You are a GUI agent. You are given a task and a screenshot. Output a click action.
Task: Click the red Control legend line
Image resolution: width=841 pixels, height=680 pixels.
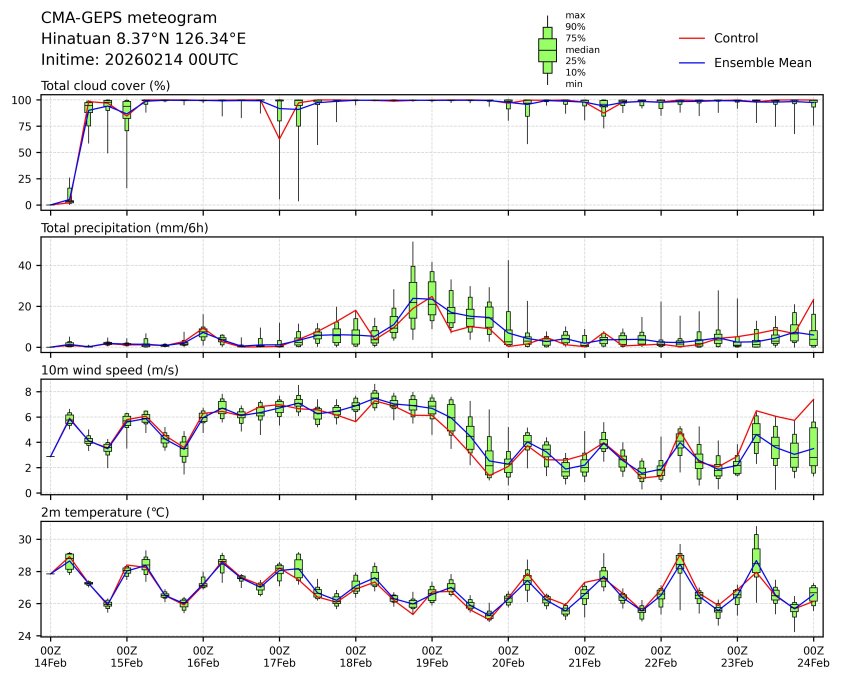coord(692,38)
